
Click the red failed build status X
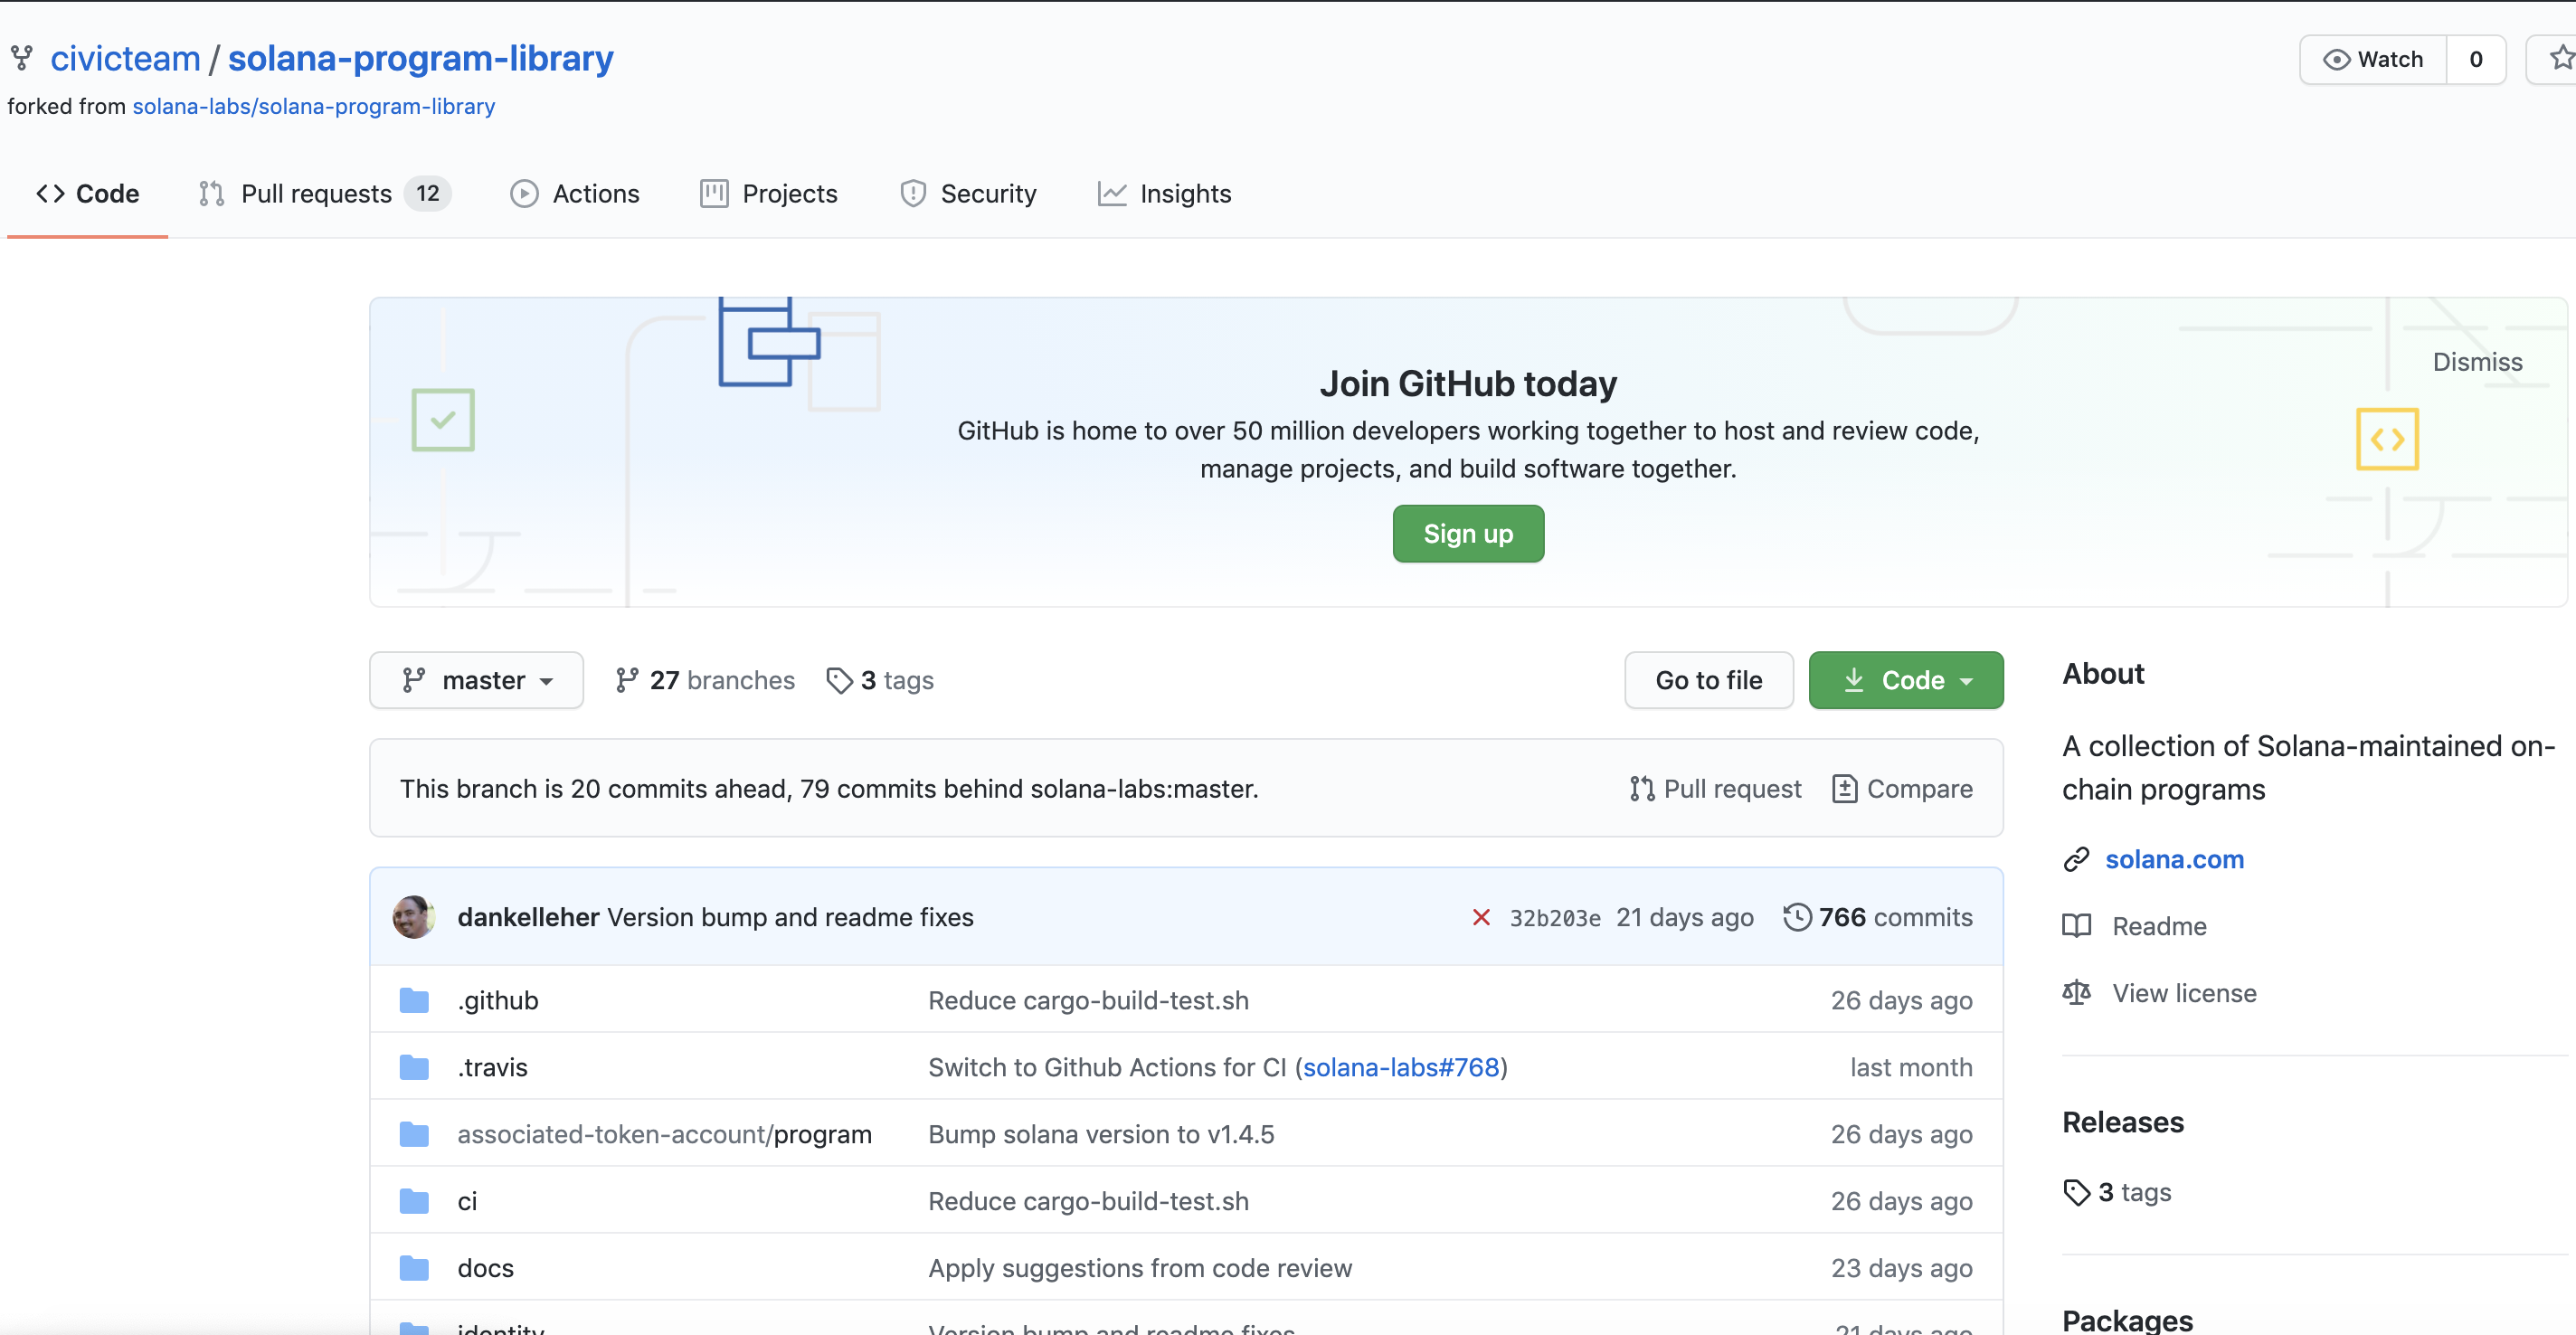coord(1481,917)
